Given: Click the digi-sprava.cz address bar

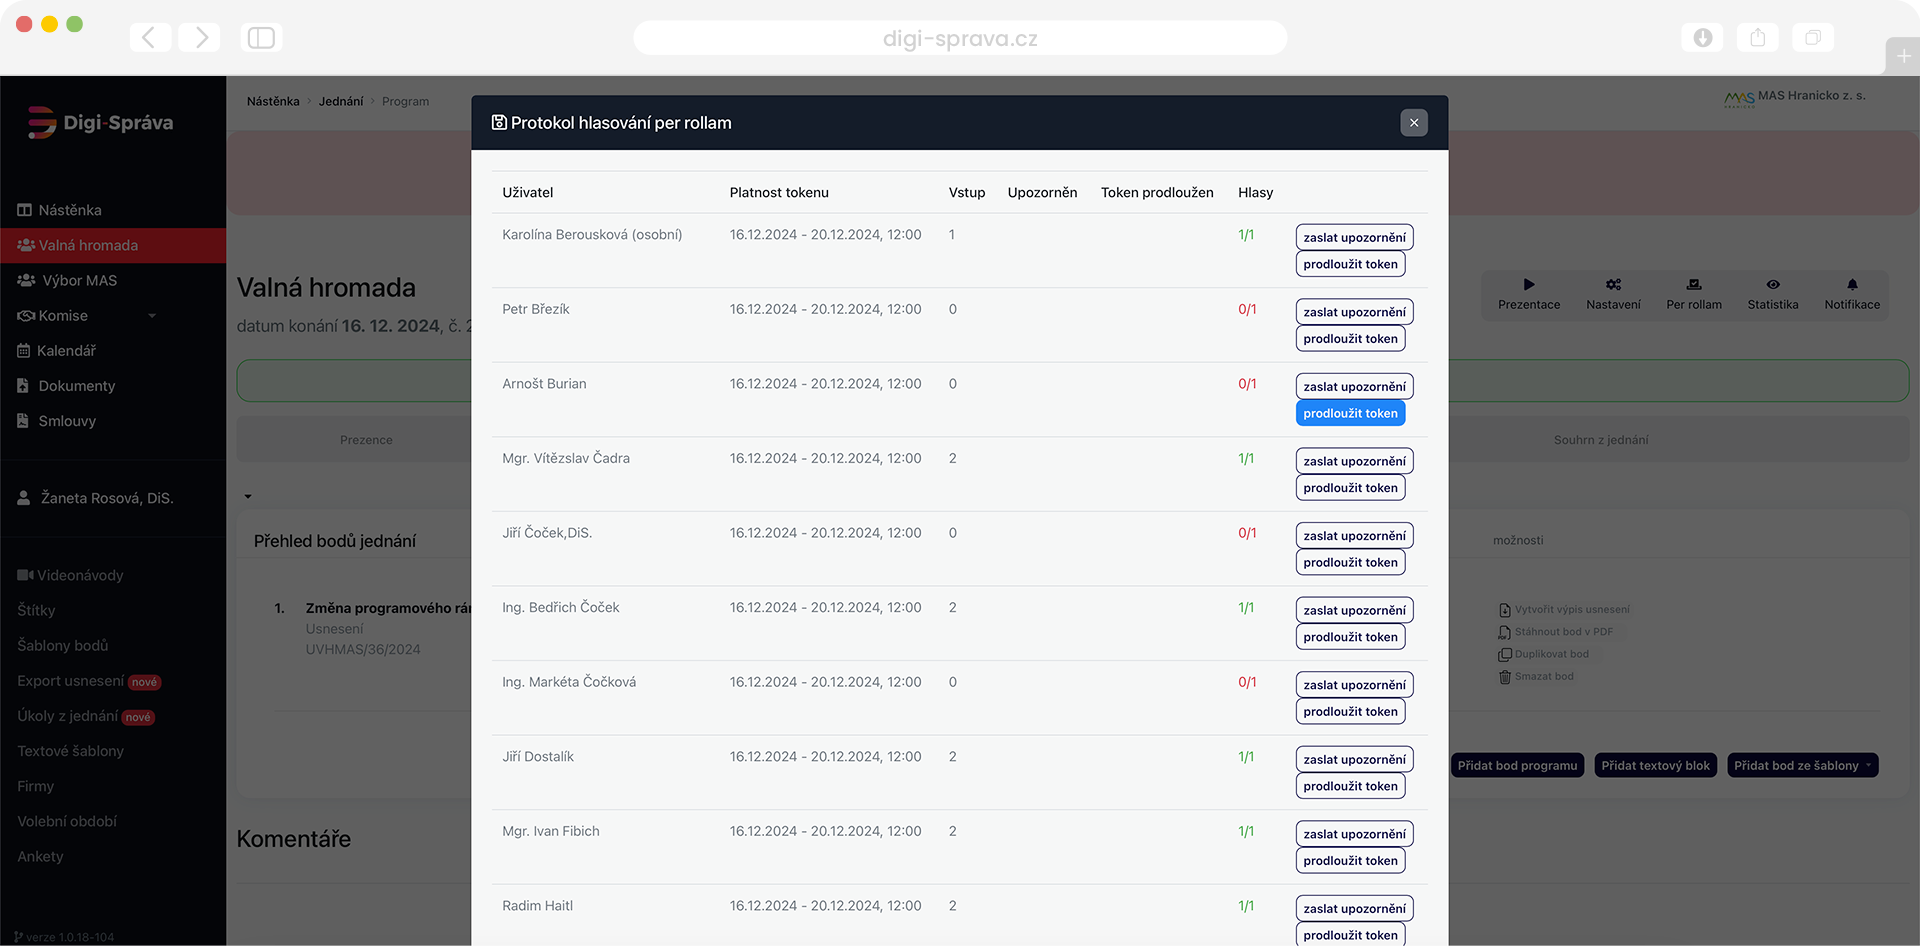Looking at the screenshot, I should coord(959,39).
